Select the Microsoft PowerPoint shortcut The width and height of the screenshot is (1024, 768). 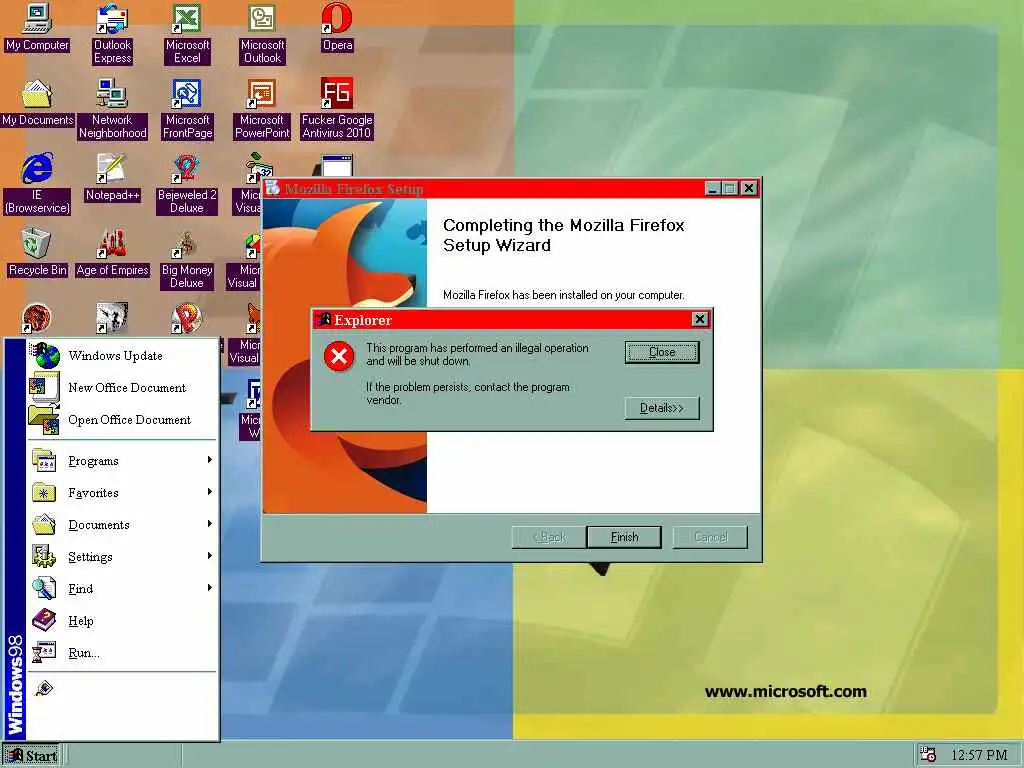click(x=262, y=109)
